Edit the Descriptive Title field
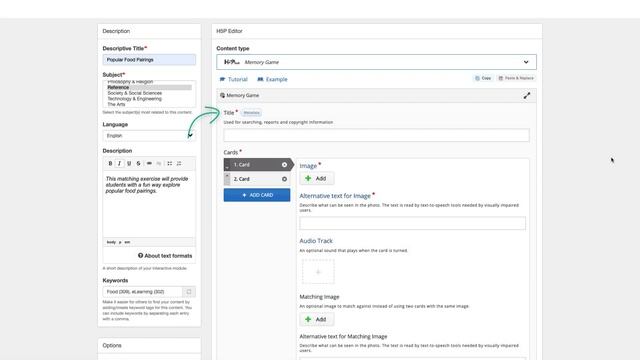Viewport: 640px width, 360px height. pos(149,60)
